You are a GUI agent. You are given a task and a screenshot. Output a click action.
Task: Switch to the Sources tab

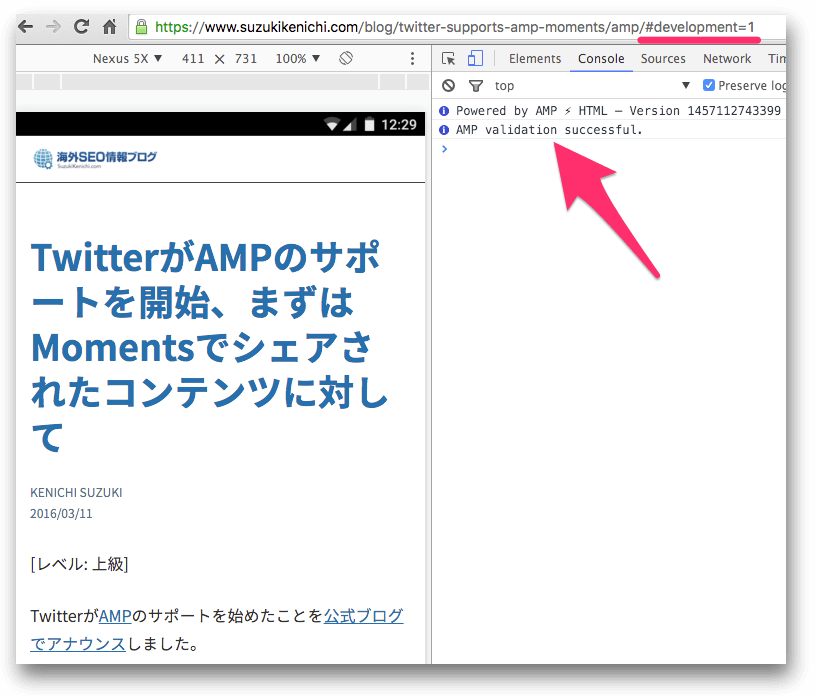click(x=663, y=58)
